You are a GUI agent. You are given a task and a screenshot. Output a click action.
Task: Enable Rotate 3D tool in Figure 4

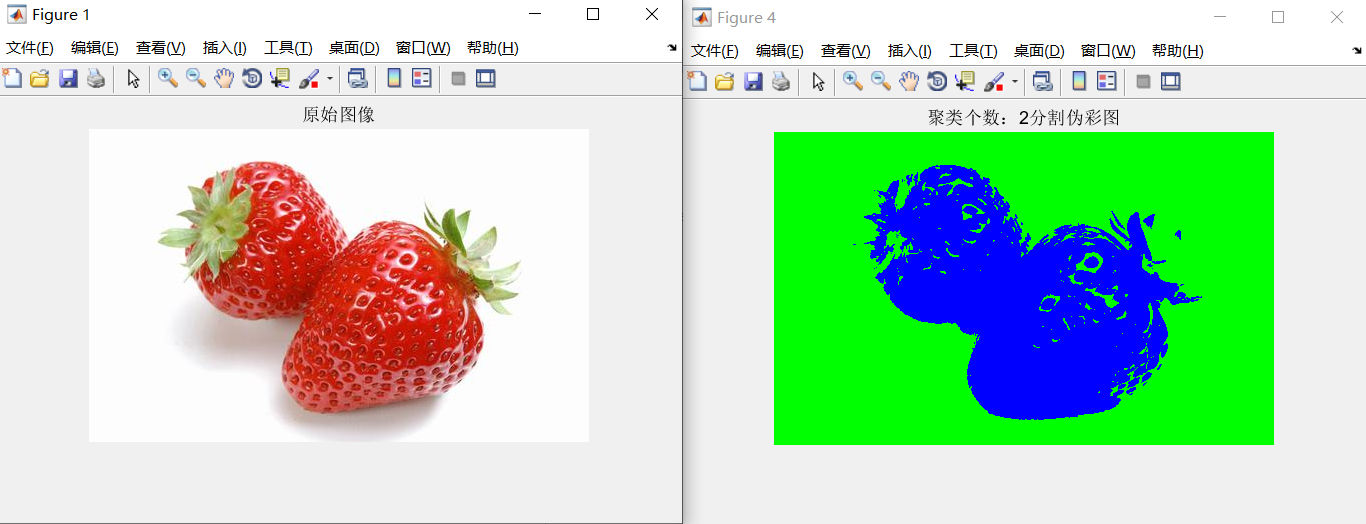click(x=937, y=81)
